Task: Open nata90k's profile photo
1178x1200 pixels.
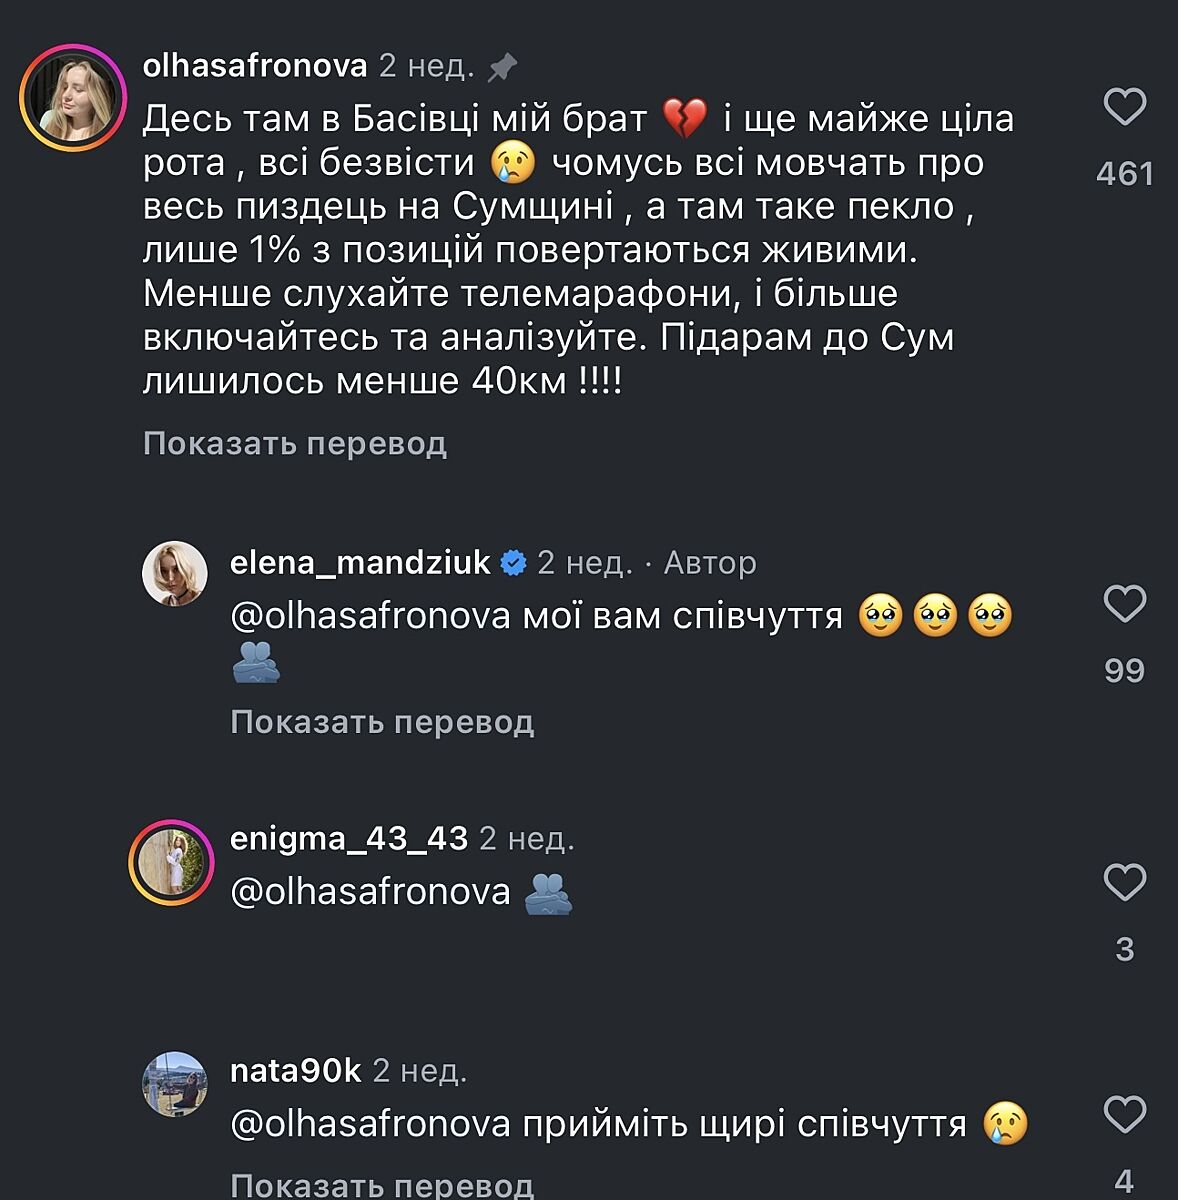Action: [174, 1085]
